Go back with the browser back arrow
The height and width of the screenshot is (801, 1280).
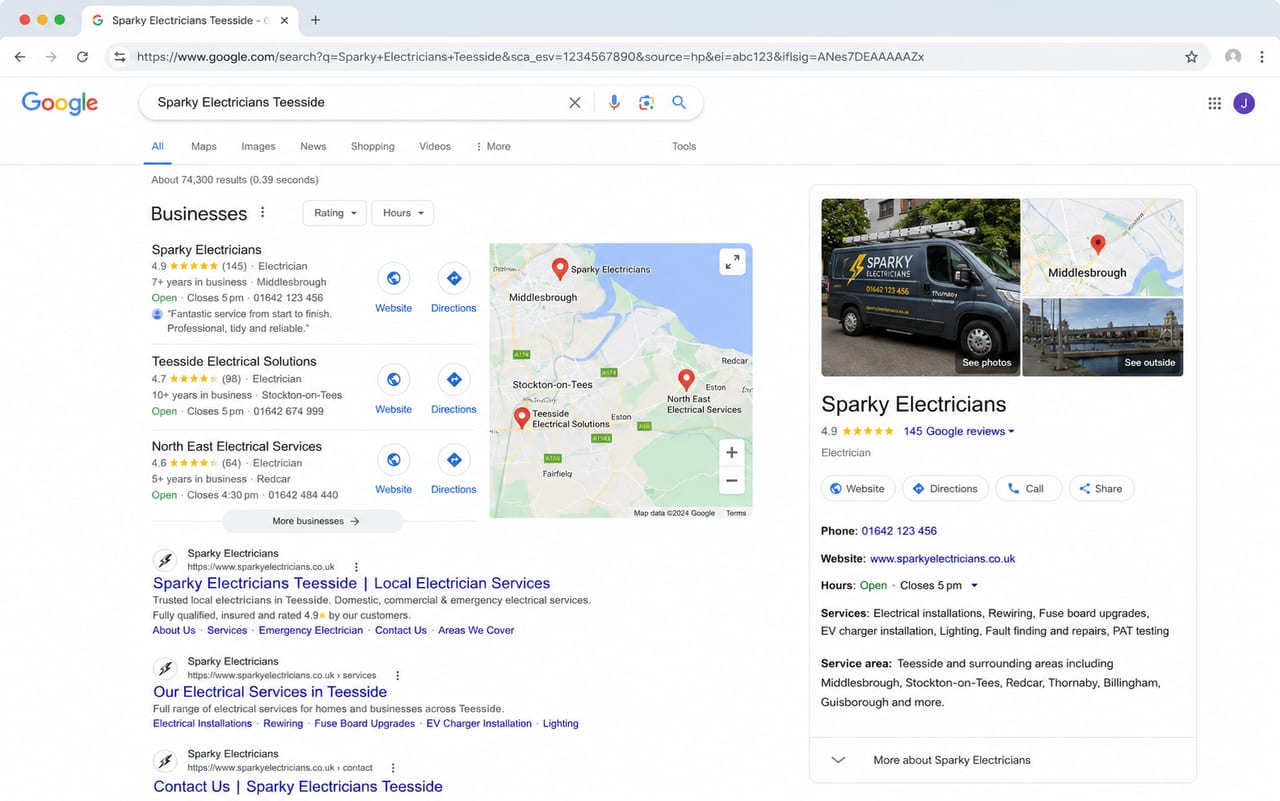[20, 57]
